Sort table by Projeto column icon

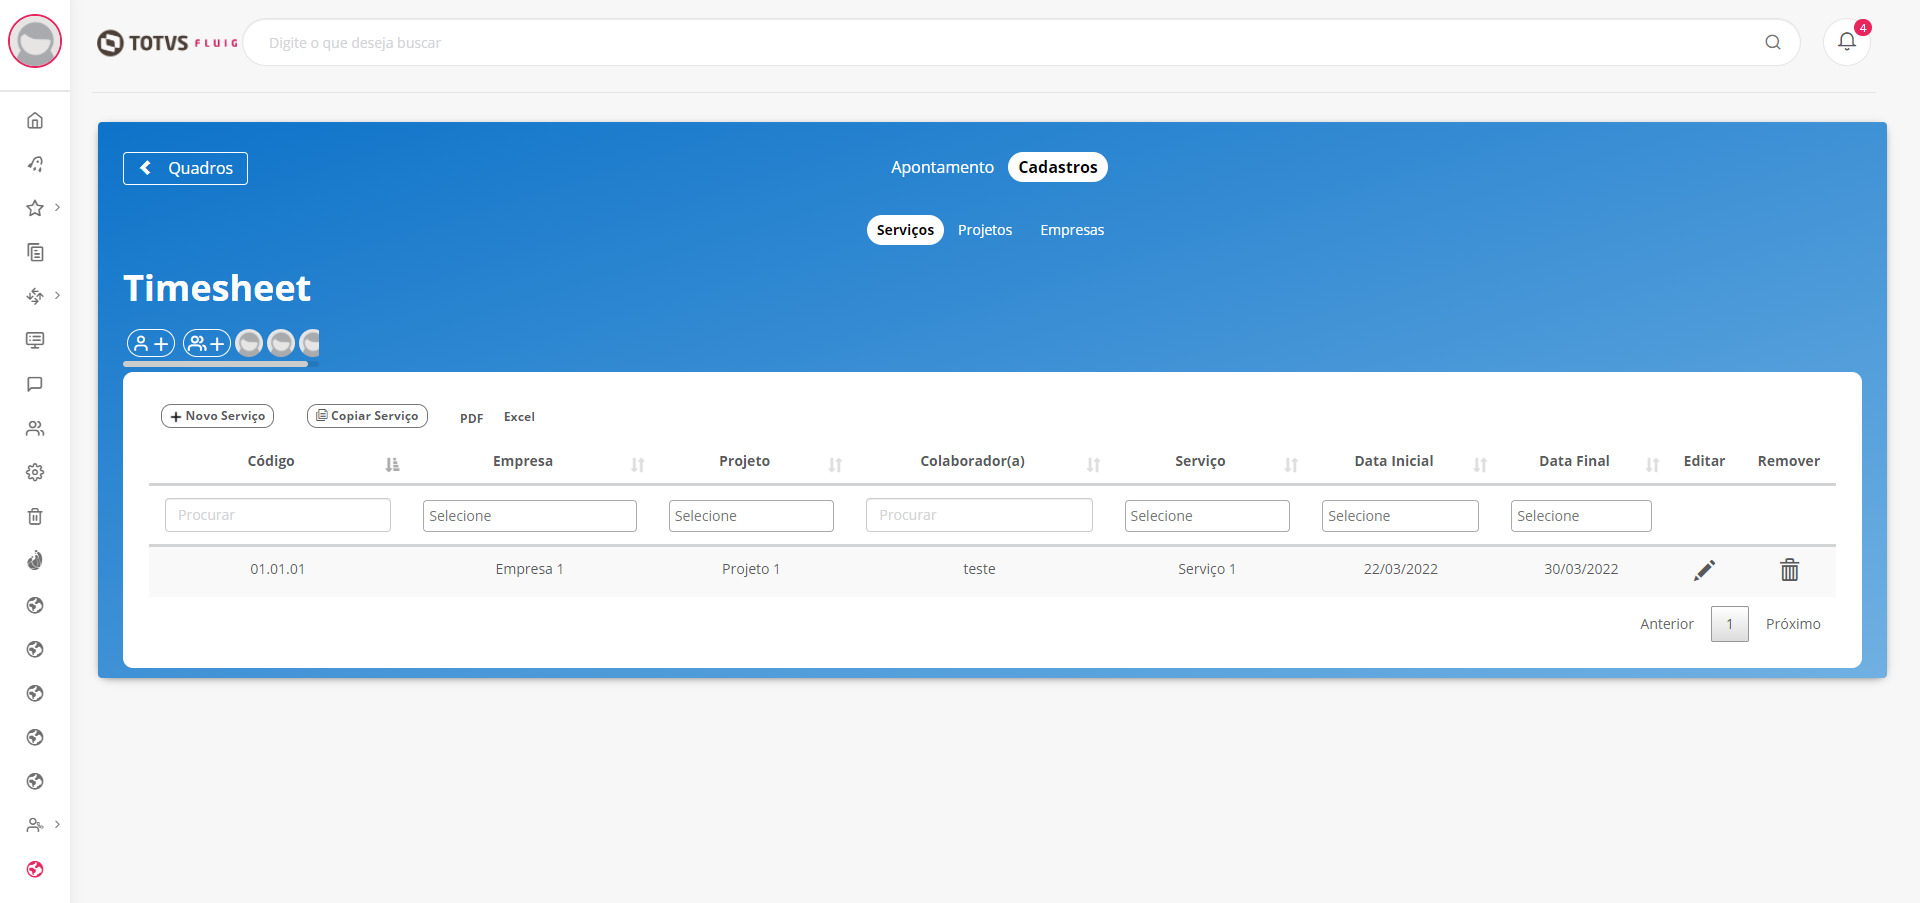835,464
